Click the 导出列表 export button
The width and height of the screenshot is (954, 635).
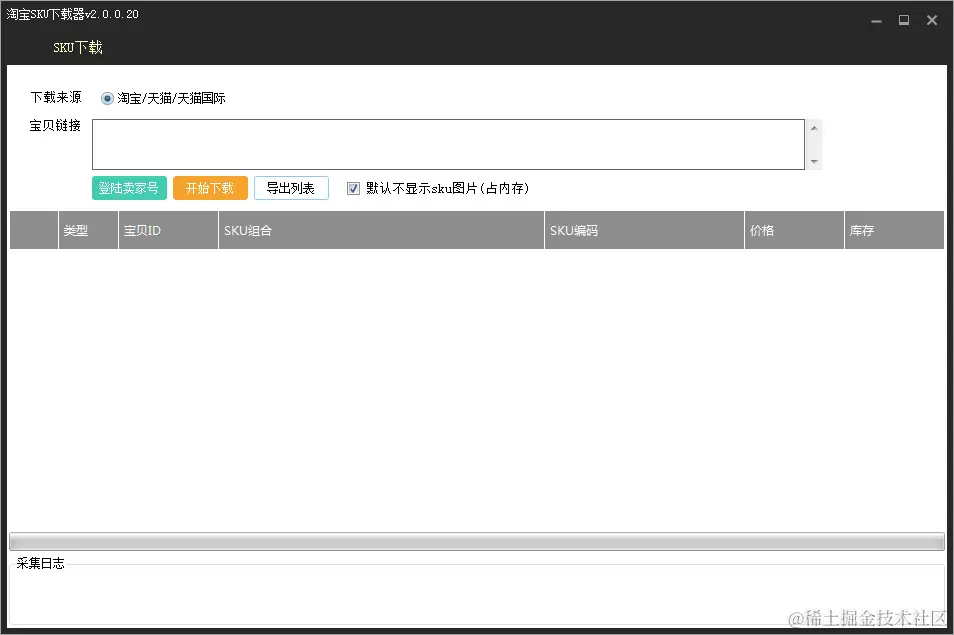(x=291, y=188)
